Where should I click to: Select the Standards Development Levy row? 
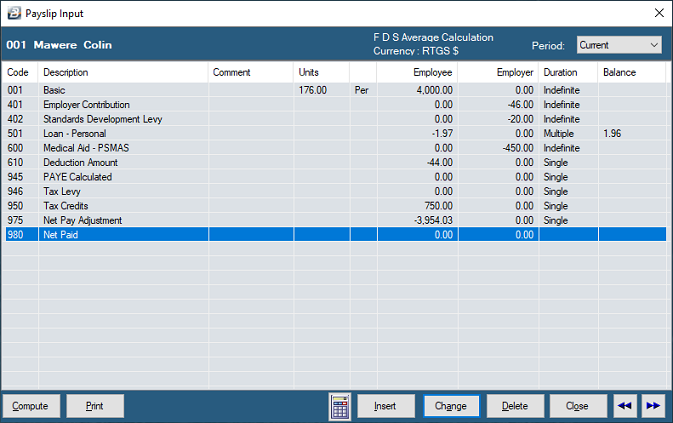[336, 119]
